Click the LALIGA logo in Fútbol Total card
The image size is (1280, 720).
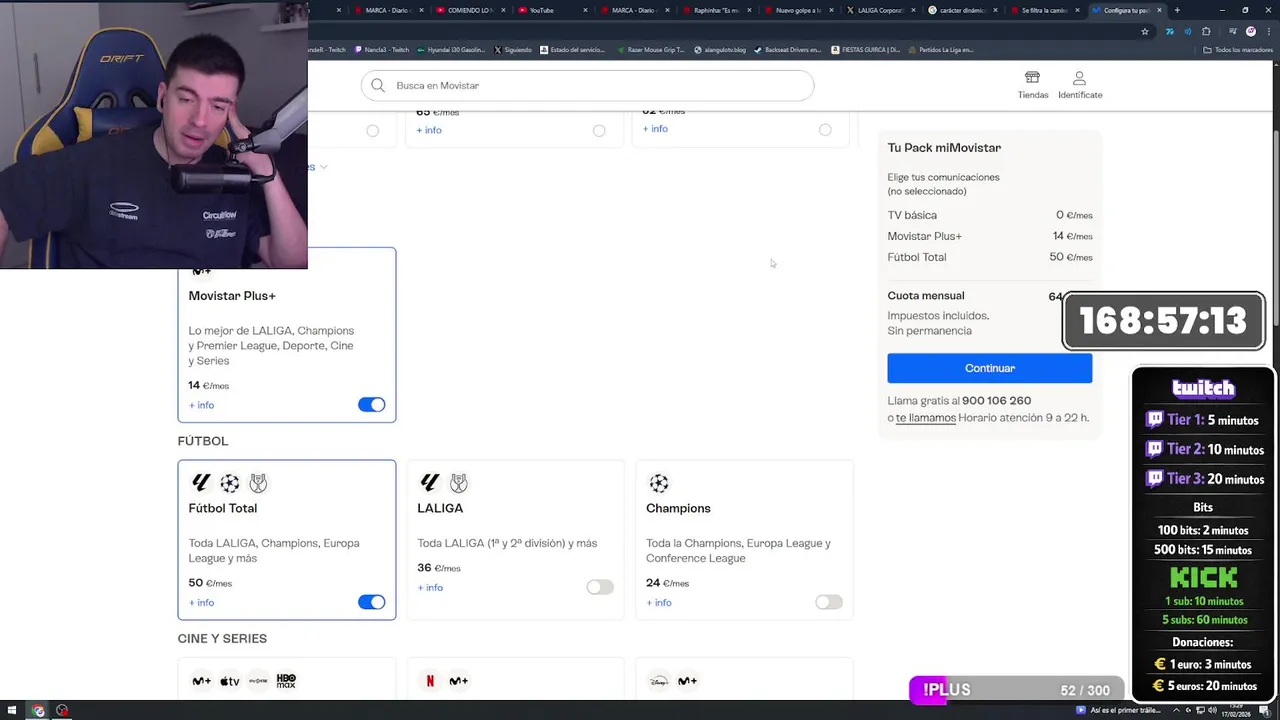point(201,483)
